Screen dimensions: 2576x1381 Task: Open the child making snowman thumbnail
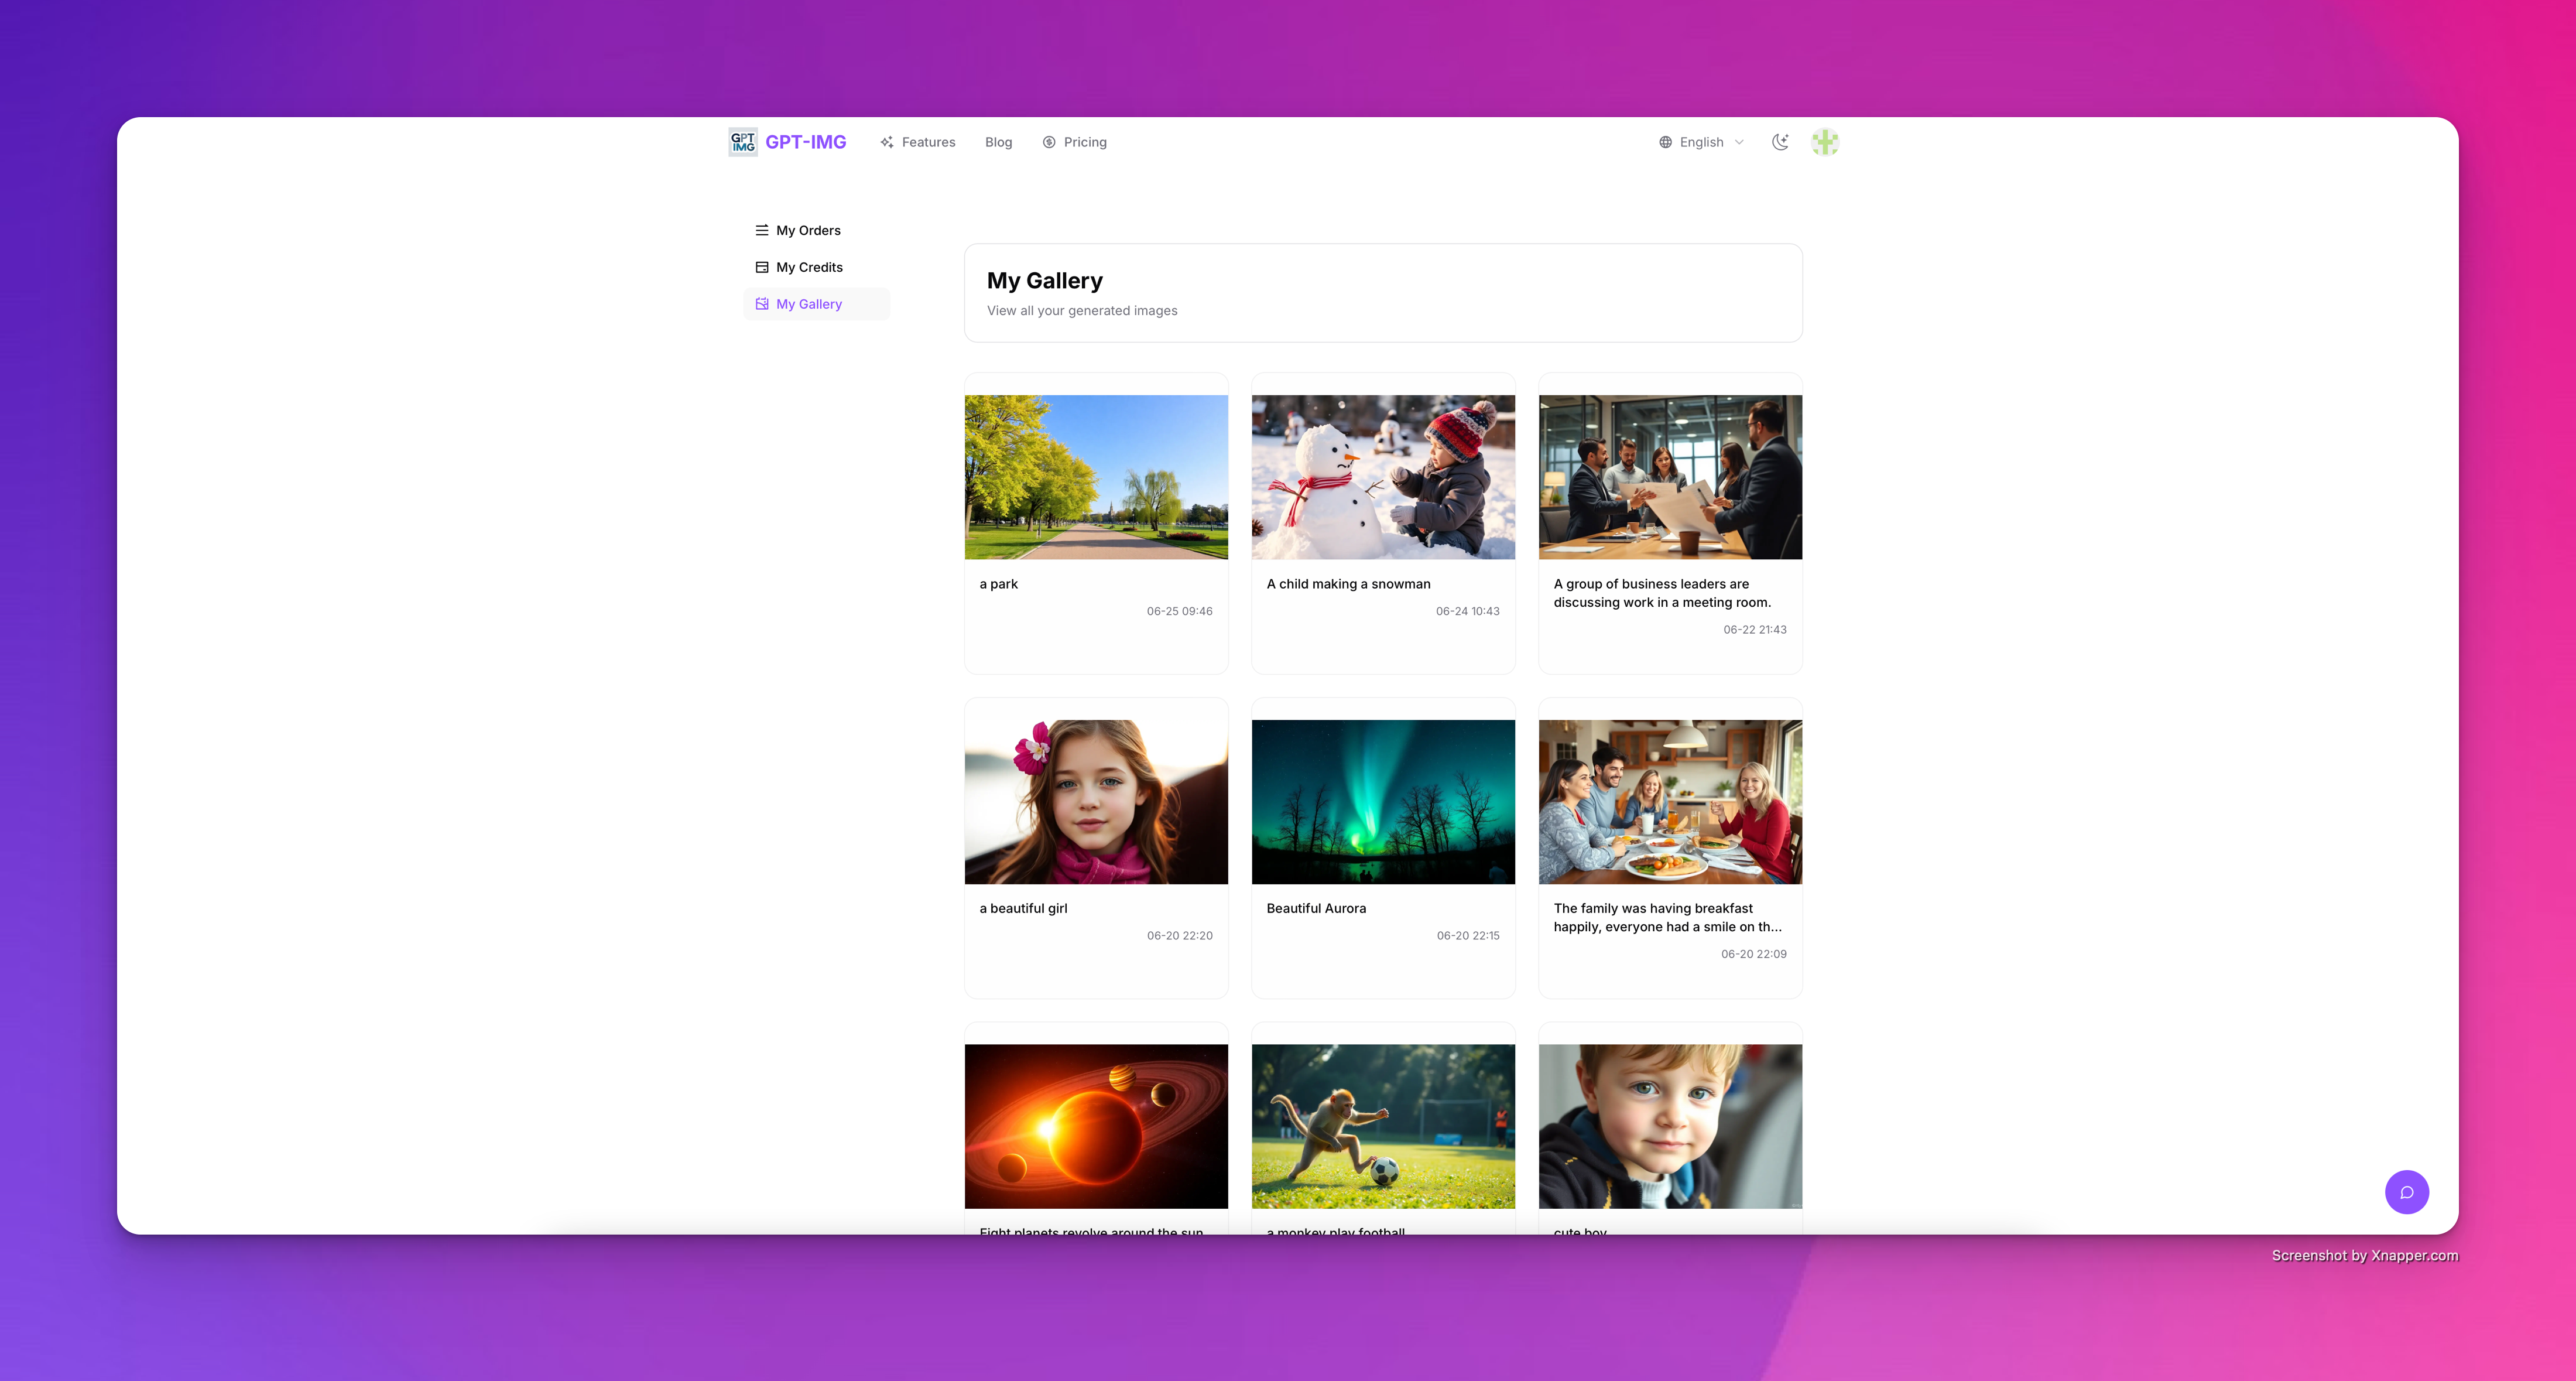coord(1383,477)
